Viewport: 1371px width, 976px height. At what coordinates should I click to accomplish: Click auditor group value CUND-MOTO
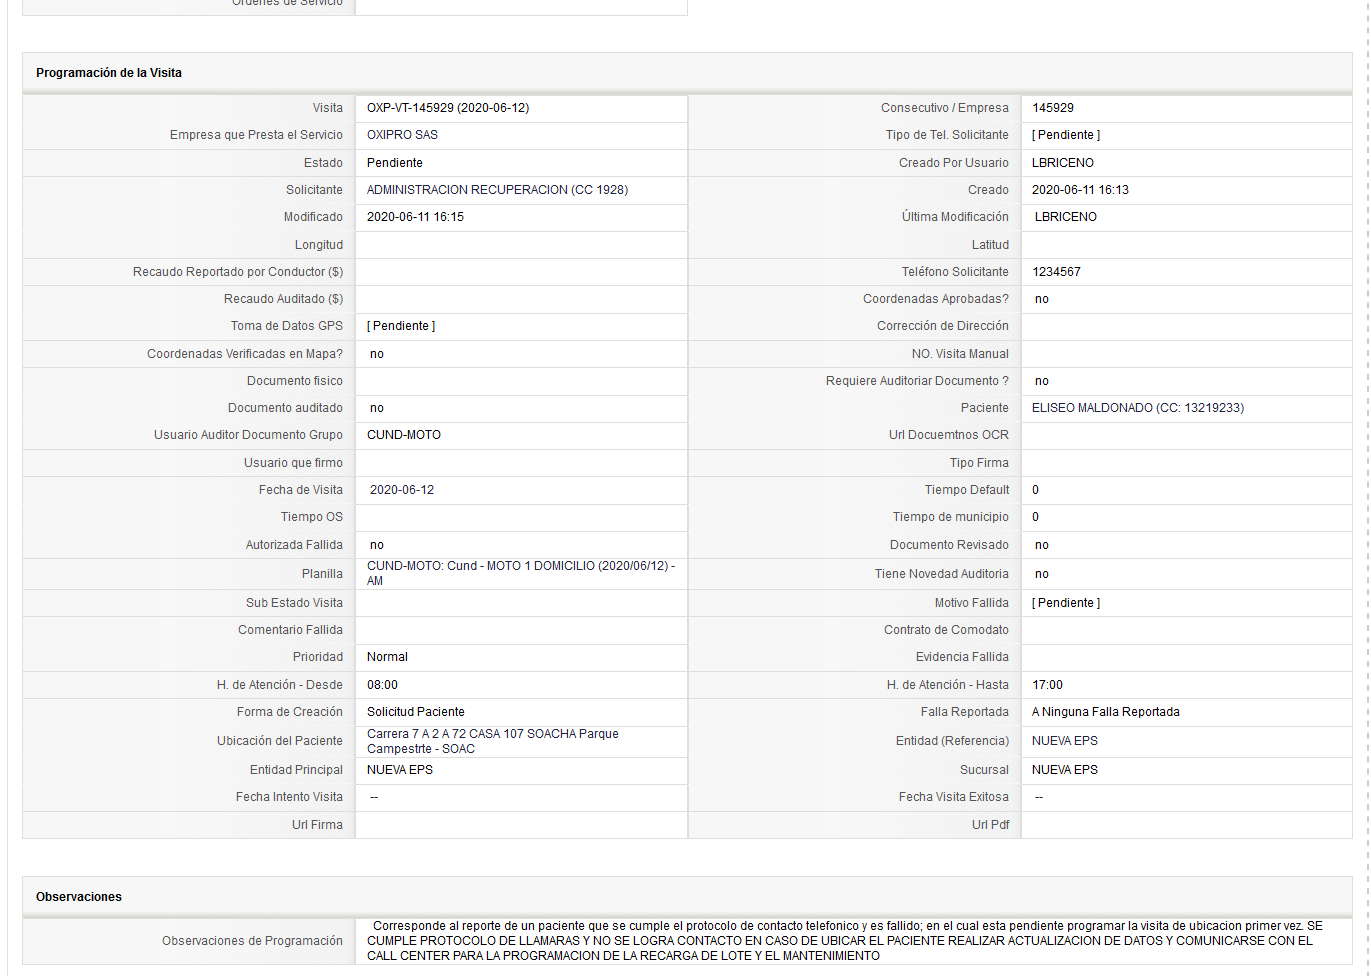click(404, 435)
